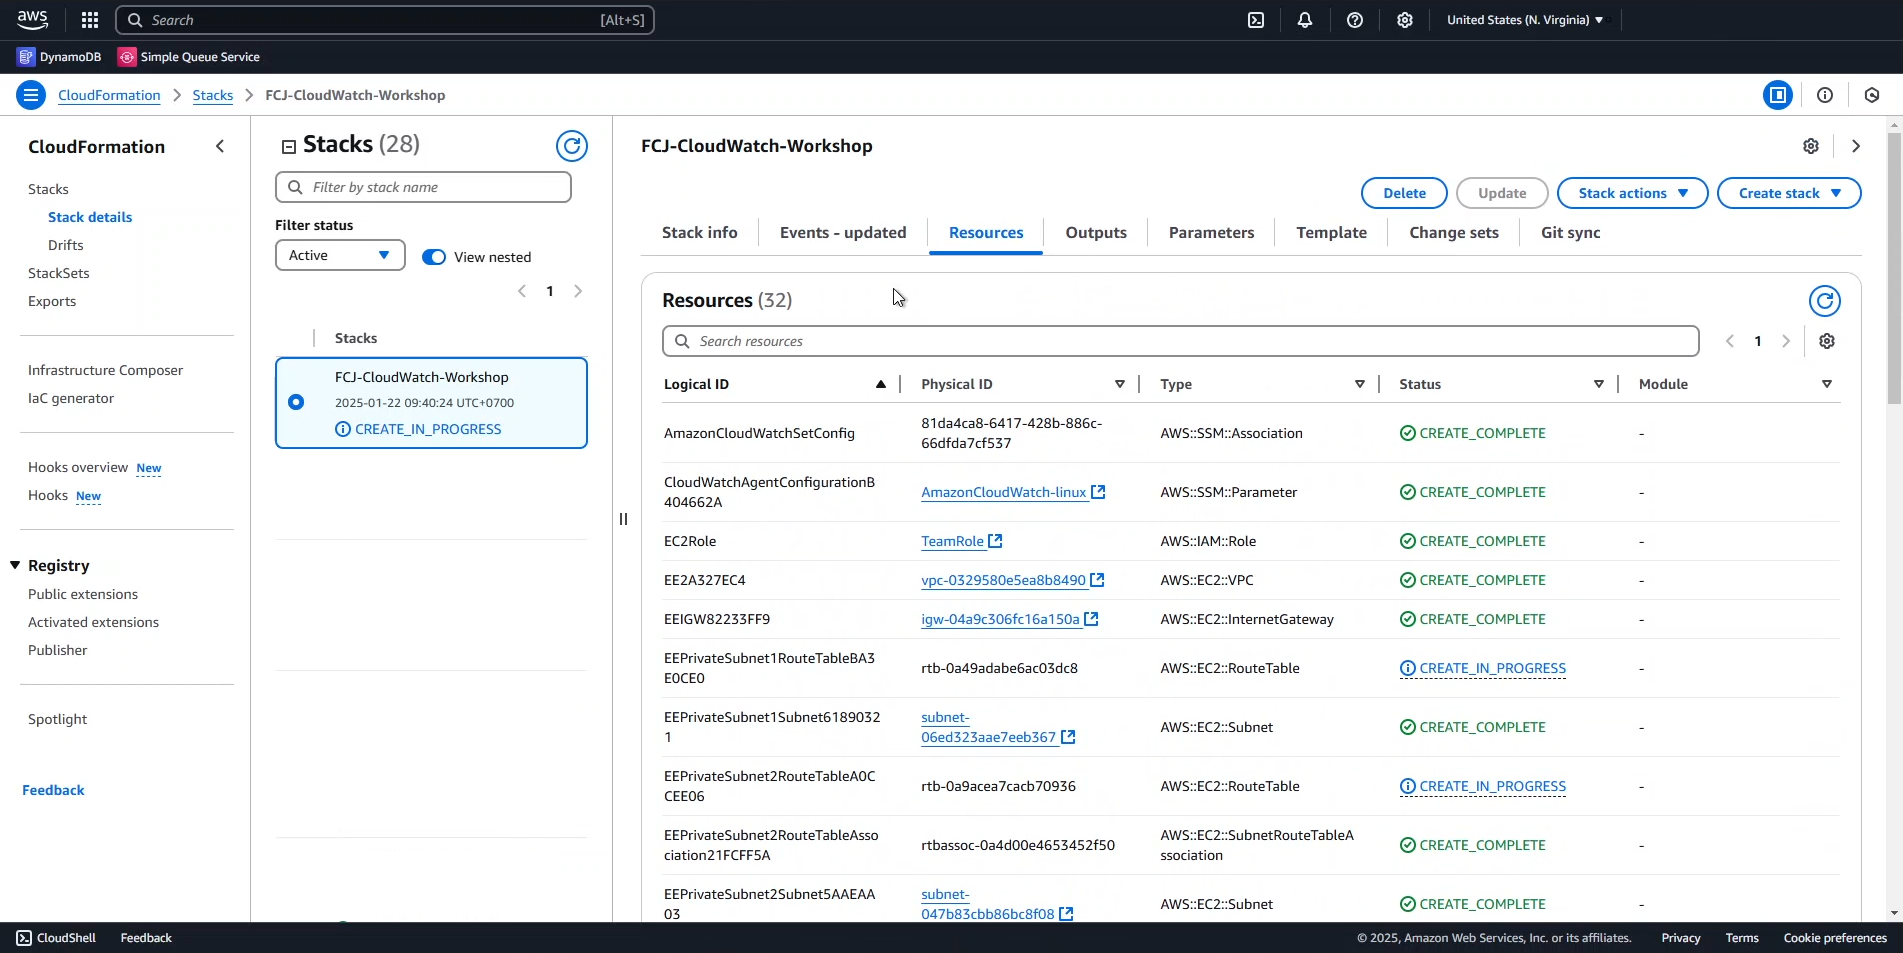The width and height of the screenshot is (1903, 953).
Task: Switch to the Parameters tab
Action: pyautogui.click(x=1211, y=233)
